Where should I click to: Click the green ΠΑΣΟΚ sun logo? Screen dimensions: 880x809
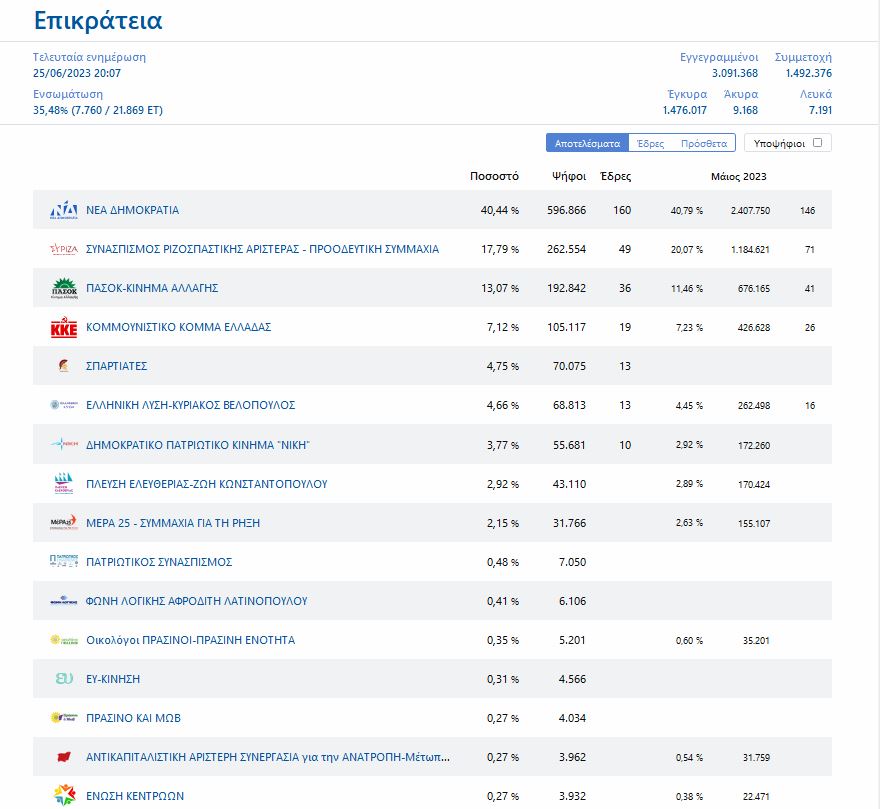64,288
